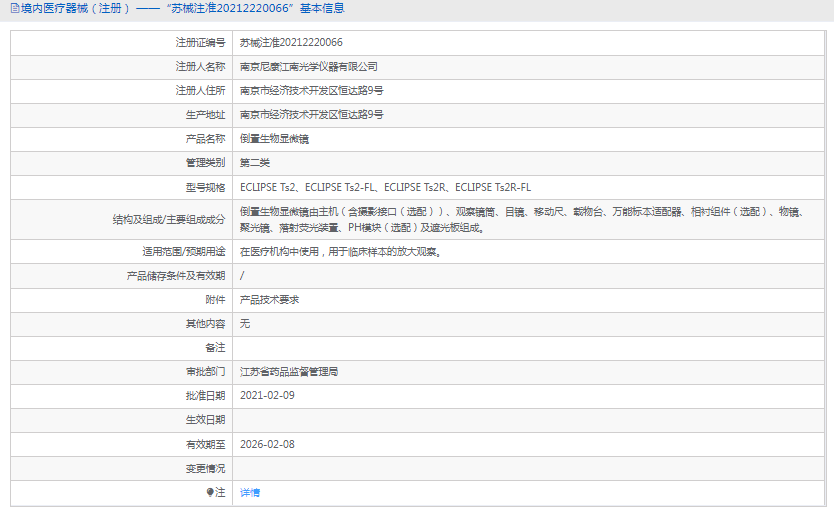Select the 结构及组成 description paragraph
This screenshot has height=508, width=834.
(x=524, y=220)
